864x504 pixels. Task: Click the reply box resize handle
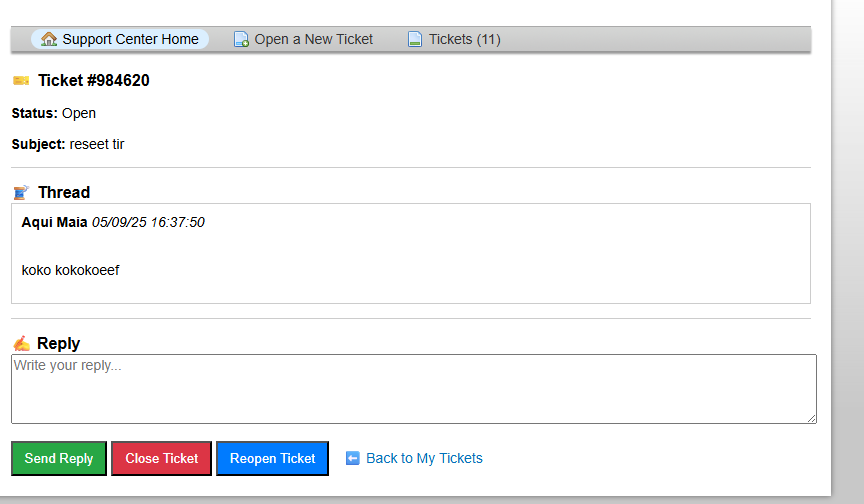(x=811, y=418)
